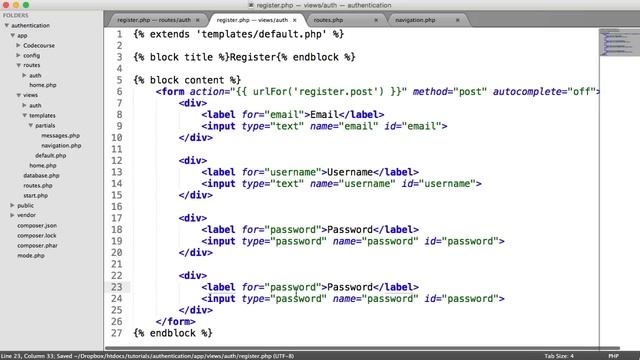
Task: Click the horizontal scrollbar below editor
Action: point(362,348)
